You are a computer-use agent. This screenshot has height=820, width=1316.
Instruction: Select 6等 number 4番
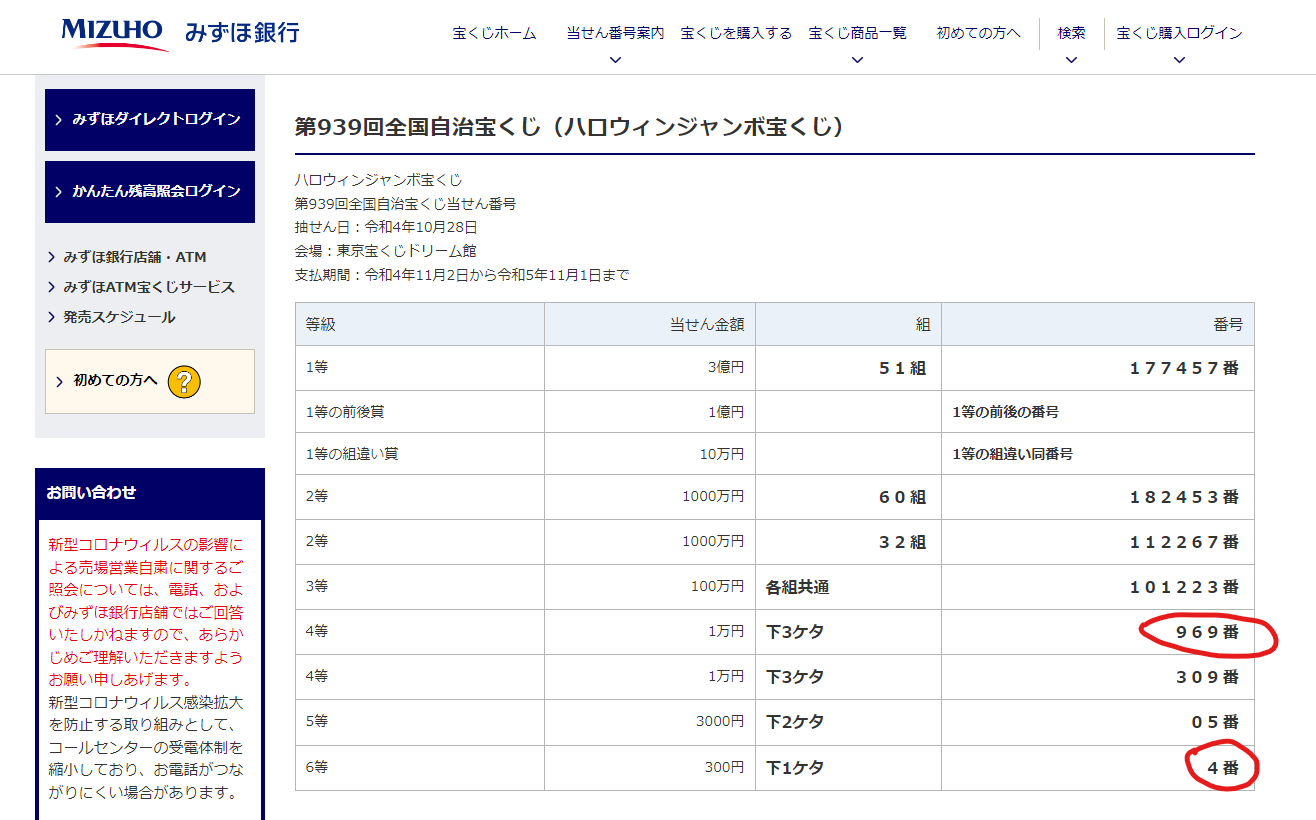coord(1223,768)
